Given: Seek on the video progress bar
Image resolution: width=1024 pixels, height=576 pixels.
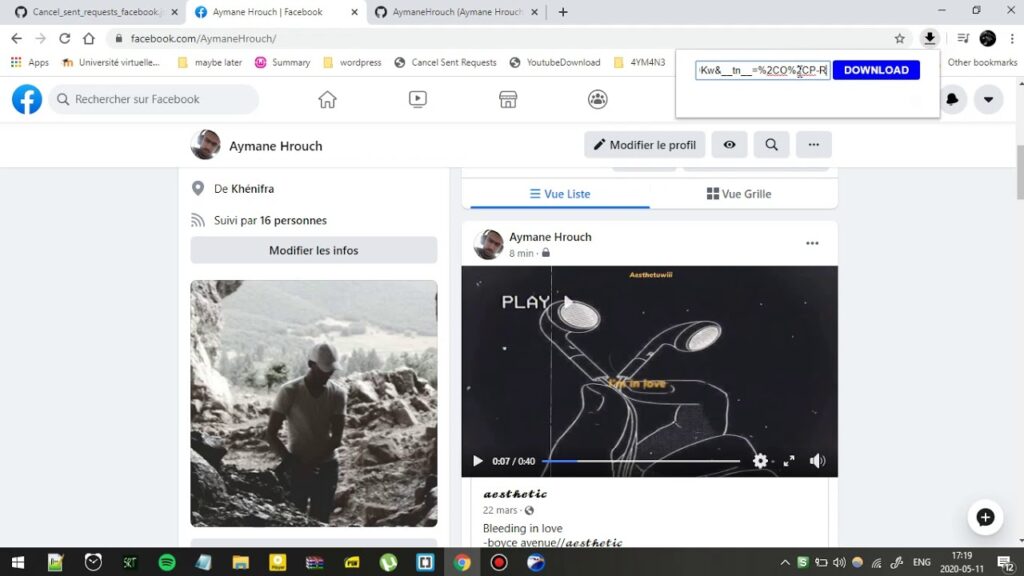Looking at the screenshot, I should tap(641, 461).
